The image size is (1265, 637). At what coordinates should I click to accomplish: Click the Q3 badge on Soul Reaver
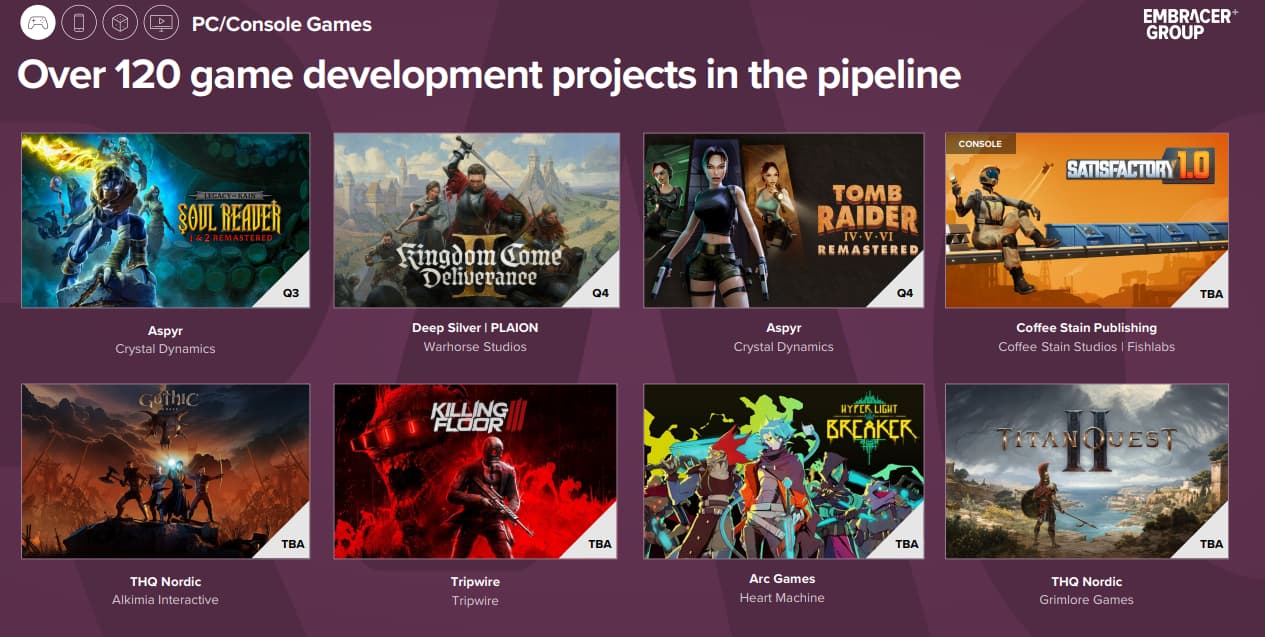pyautogui.click(x=291, y=294)
